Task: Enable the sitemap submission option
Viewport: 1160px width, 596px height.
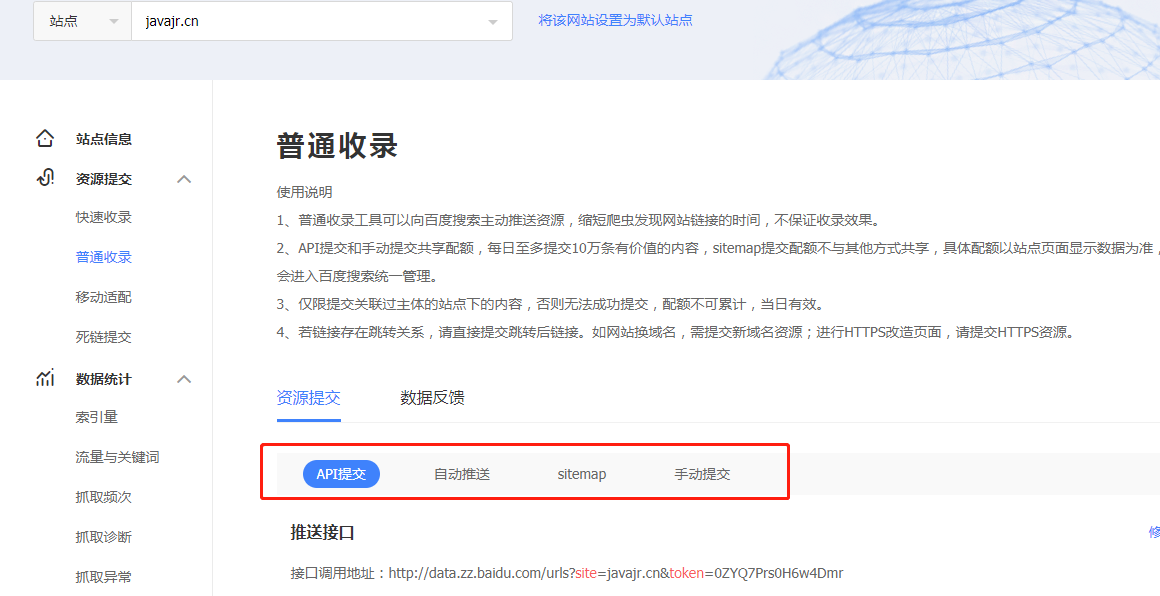Action: coord(581,473)
